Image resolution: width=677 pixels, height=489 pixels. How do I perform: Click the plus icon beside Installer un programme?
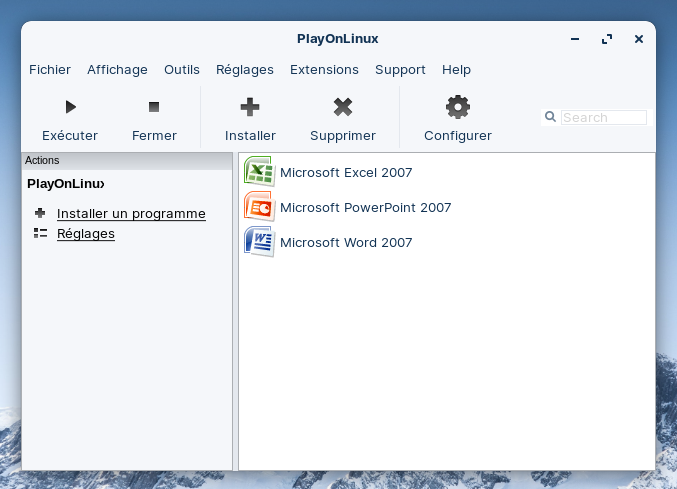click(x=40, y=213)
